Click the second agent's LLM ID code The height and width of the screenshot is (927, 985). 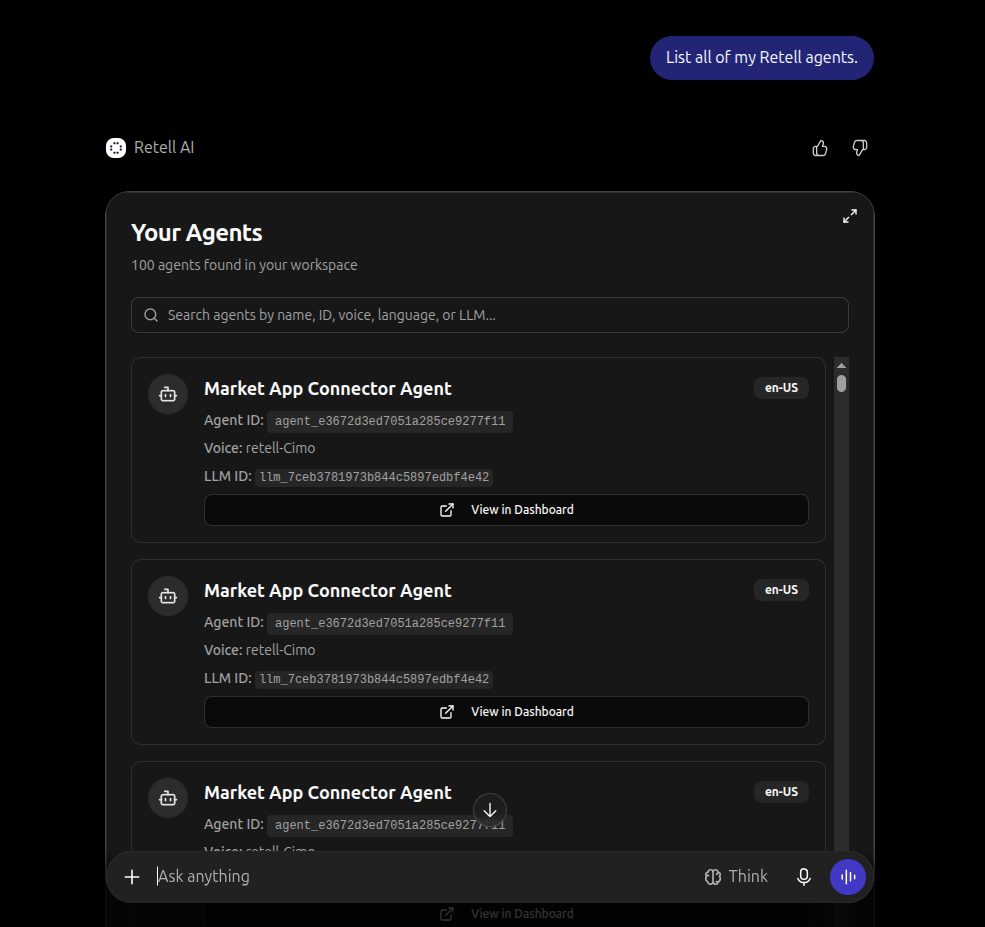374,680
